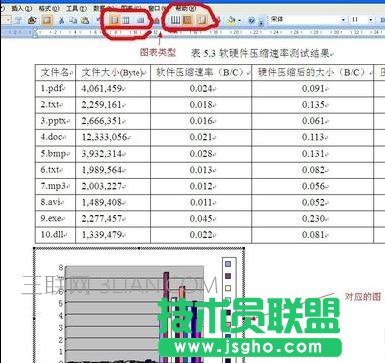Select the third pale legend swatch
Screen dimensions: 385x363
click(x=228, y=288)
